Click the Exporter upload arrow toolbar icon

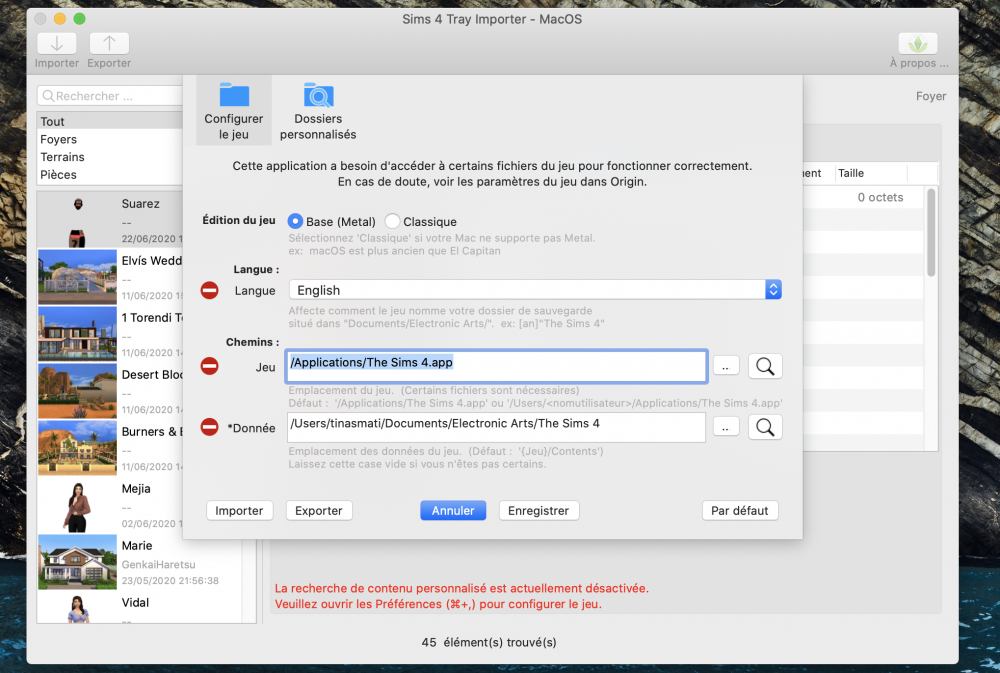coord(109,43)
